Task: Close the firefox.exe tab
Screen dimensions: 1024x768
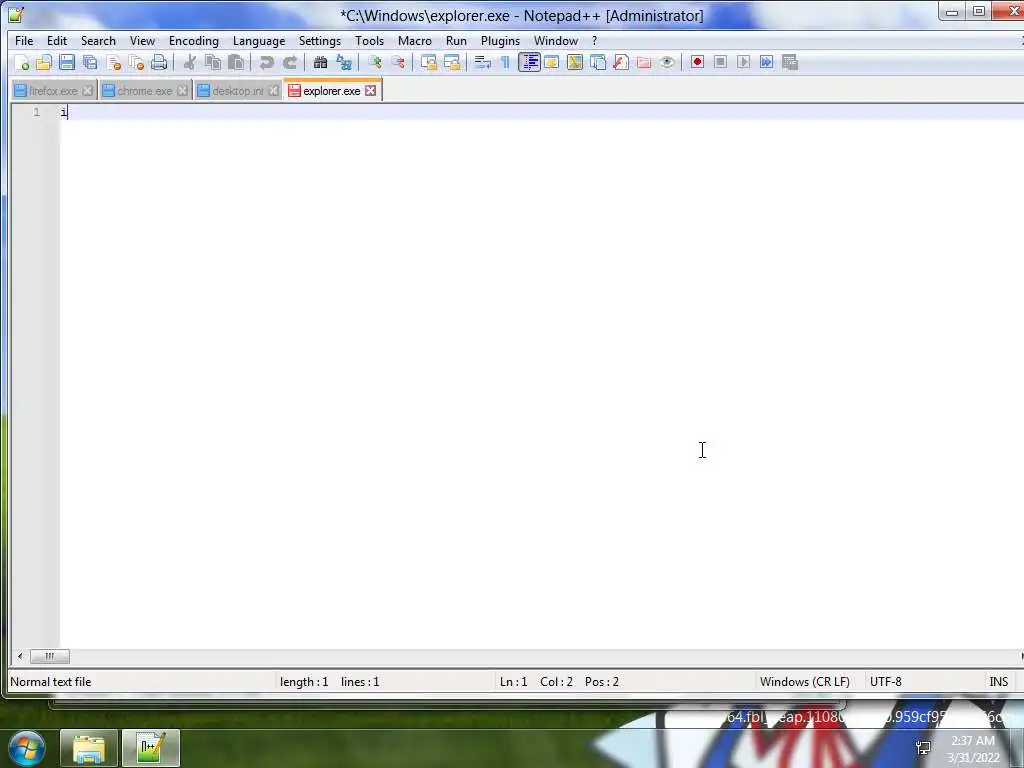Action: coord(87,91)
